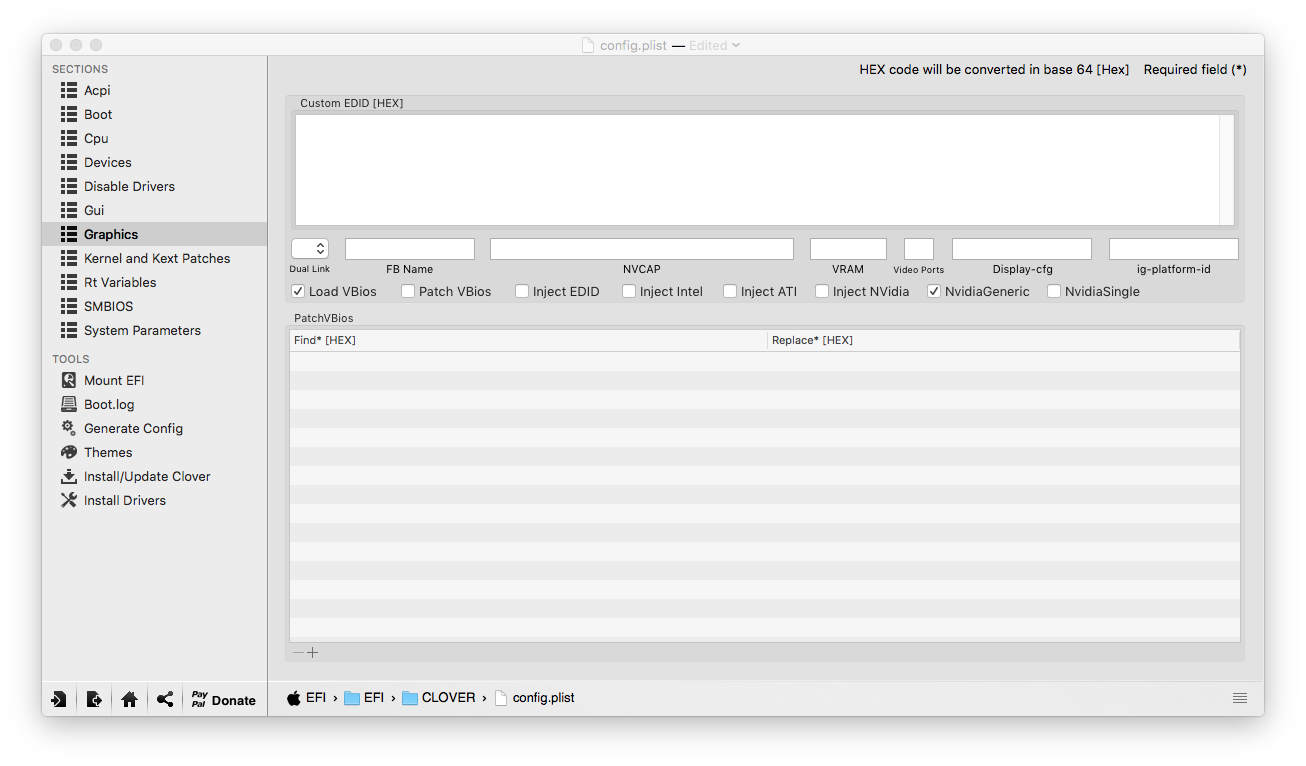Click the EFI folder in path bar
1306x766 pixels.
click(x=364, y=698)
